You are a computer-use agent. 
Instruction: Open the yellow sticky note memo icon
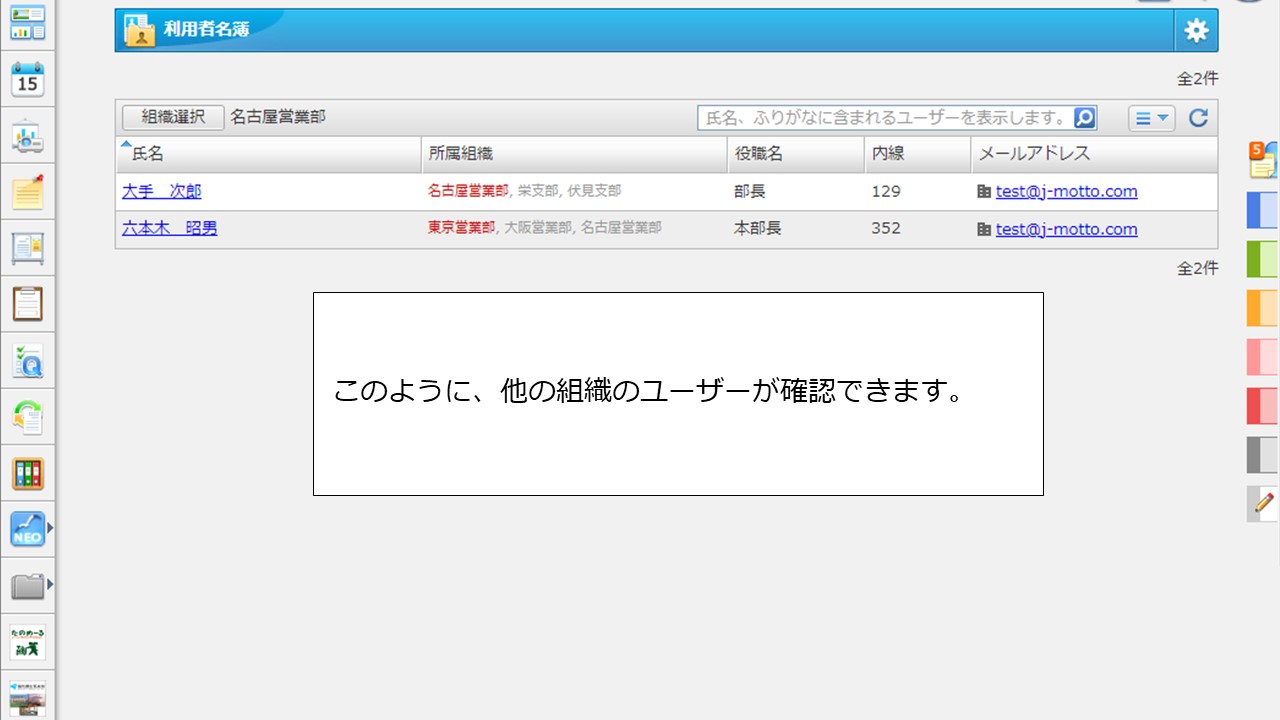pos(28,192)
